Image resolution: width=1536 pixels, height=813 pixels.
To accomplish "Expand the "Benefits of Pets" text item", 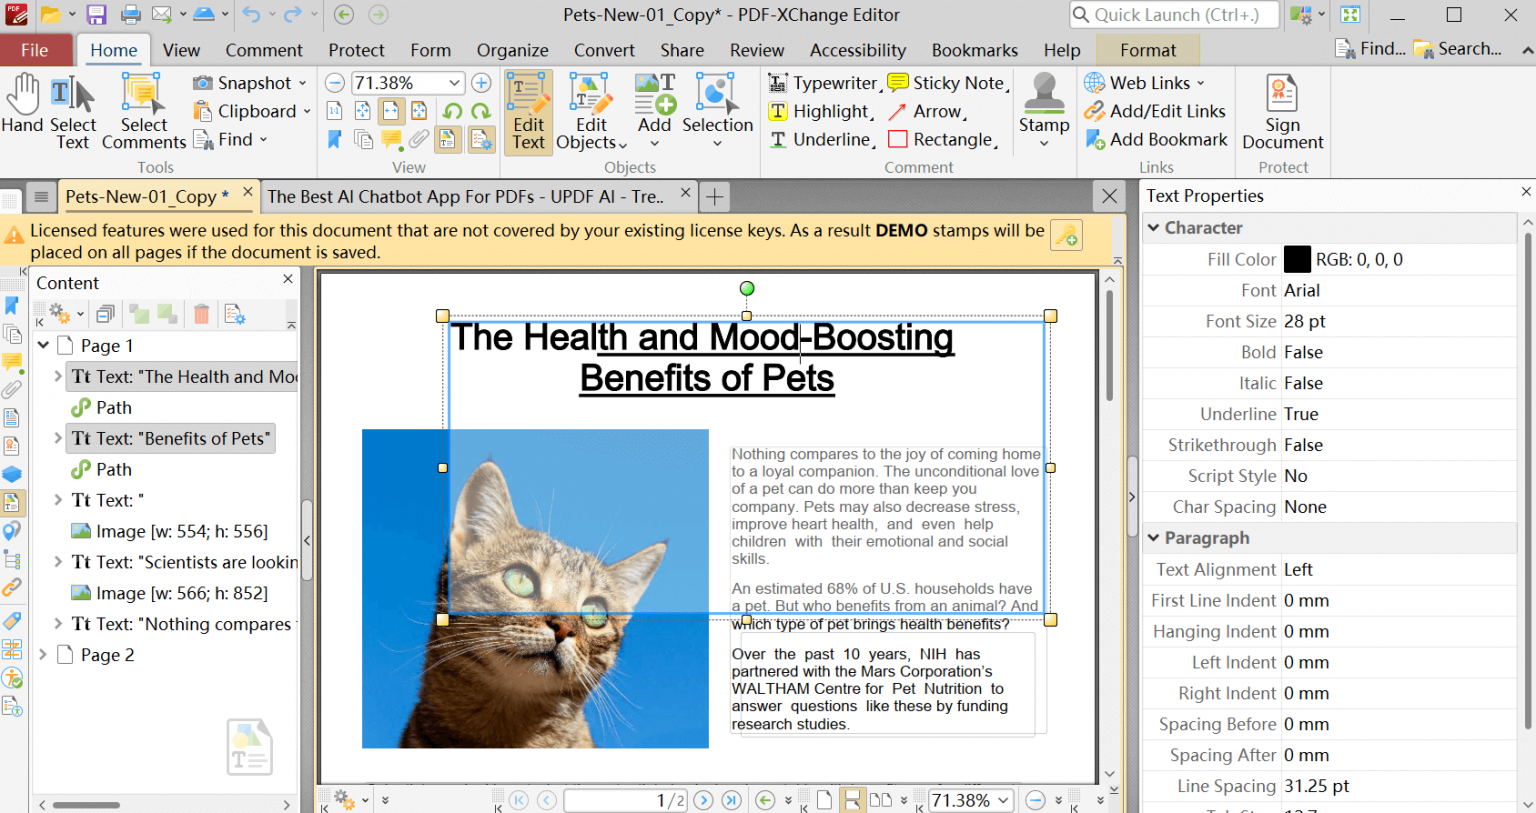I will pyautogui.click(x=58, y=438).
